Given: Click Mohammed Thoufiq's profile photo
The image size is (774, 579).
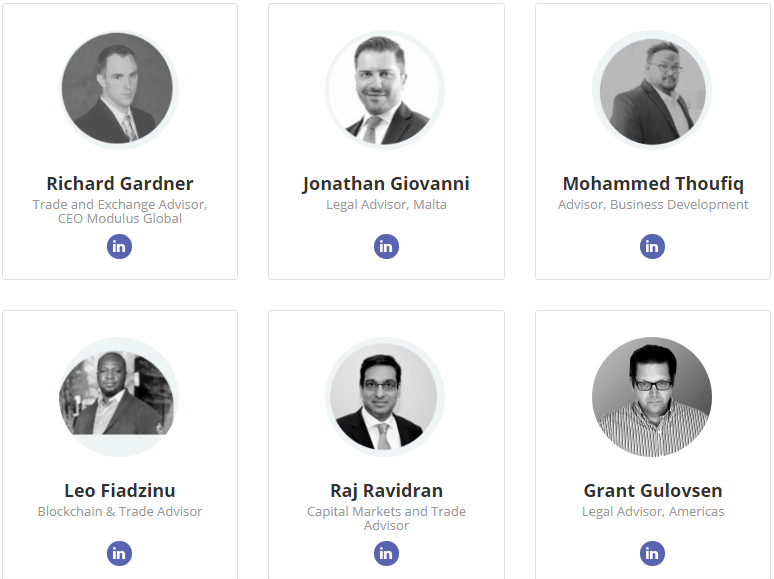Looking at the screenshot, I should tap(652, 90).
